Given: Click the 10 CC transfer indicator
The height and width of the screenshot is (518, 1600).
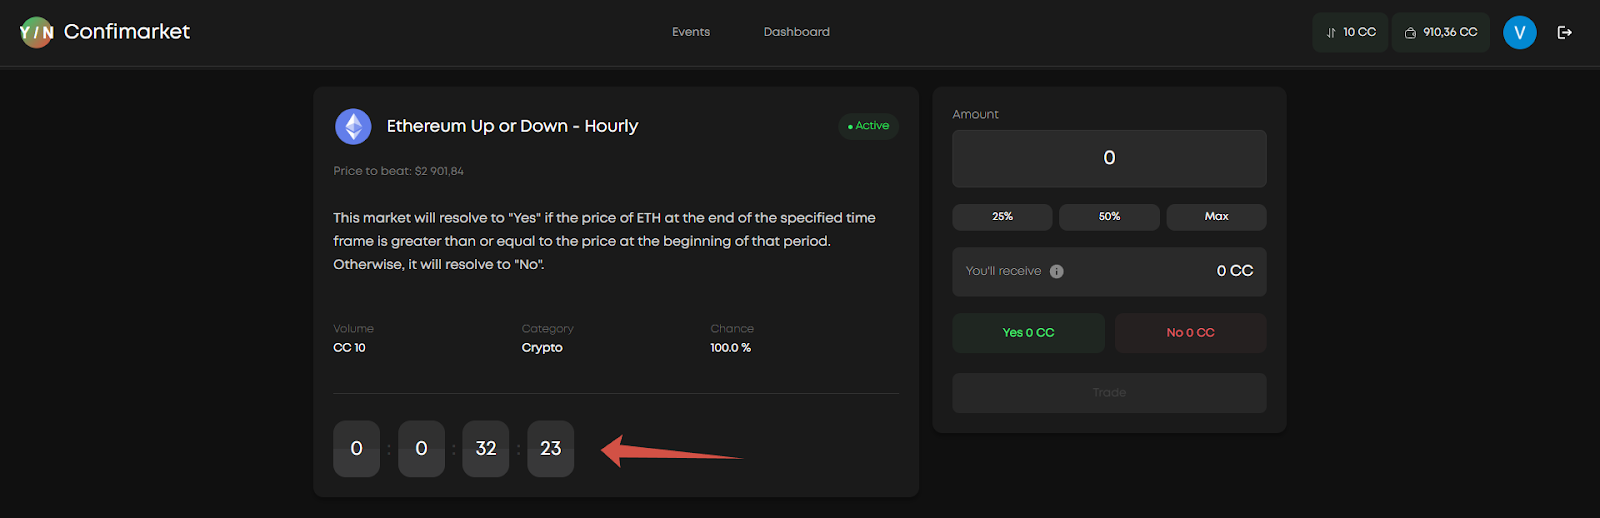Looking at the screenshot, I should click(1350, 33).
